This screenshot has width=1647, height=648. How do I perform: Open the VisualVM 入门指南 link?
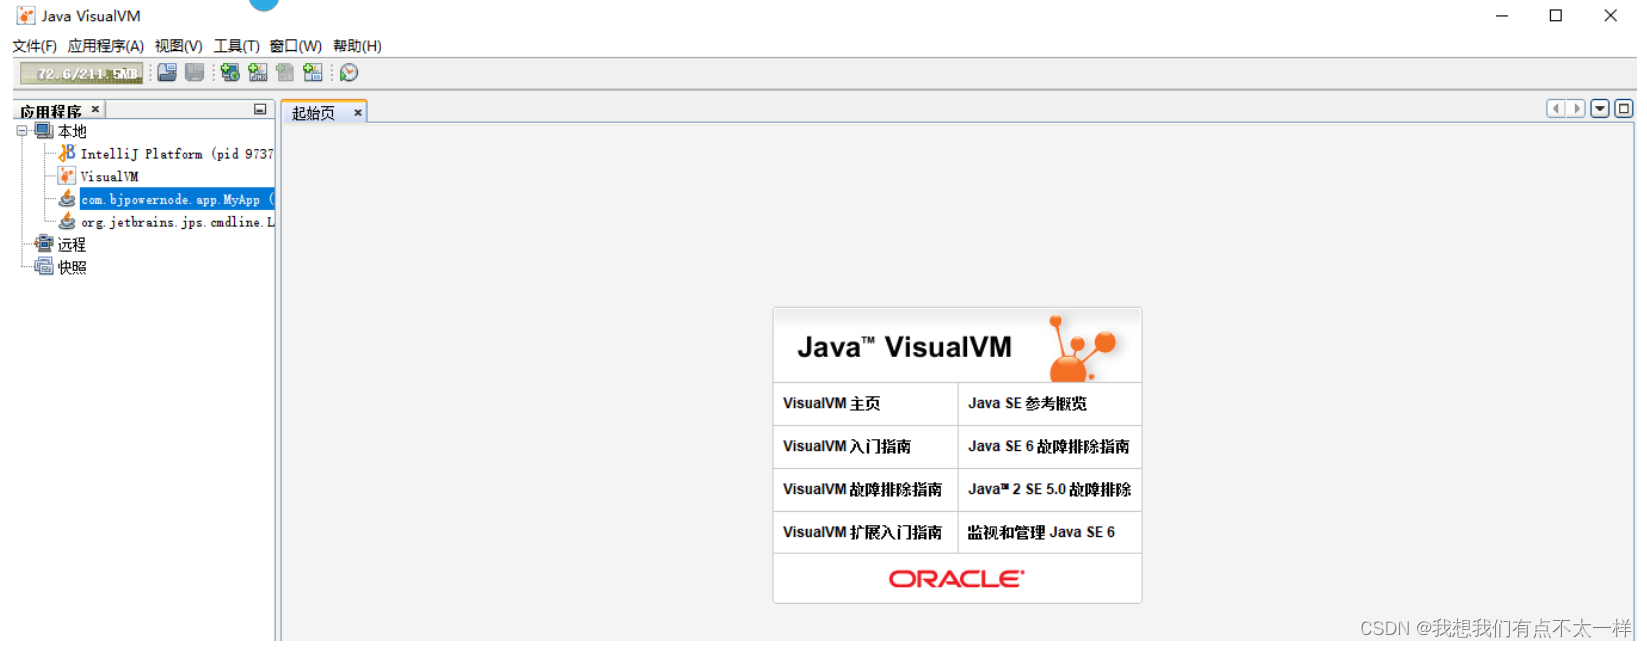pyautogui.click(x=846, y=447)
